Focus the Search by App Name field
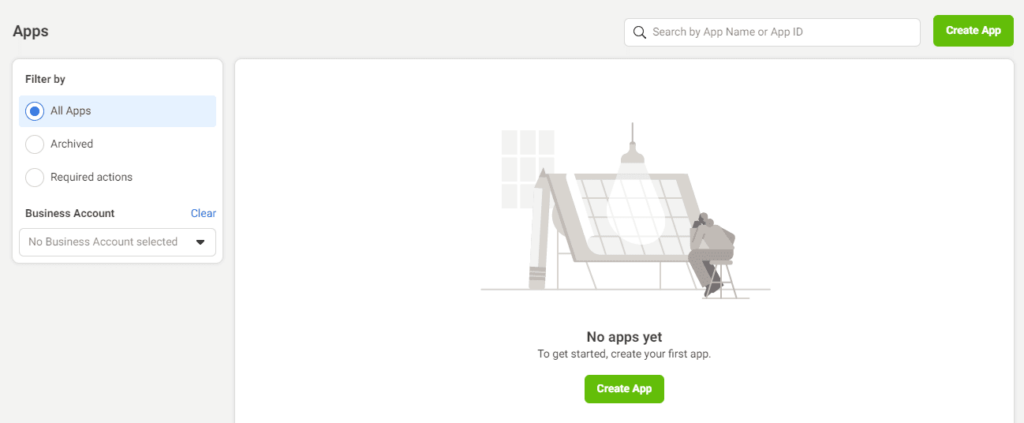The image size is (1024, 423). click(772, 32)
